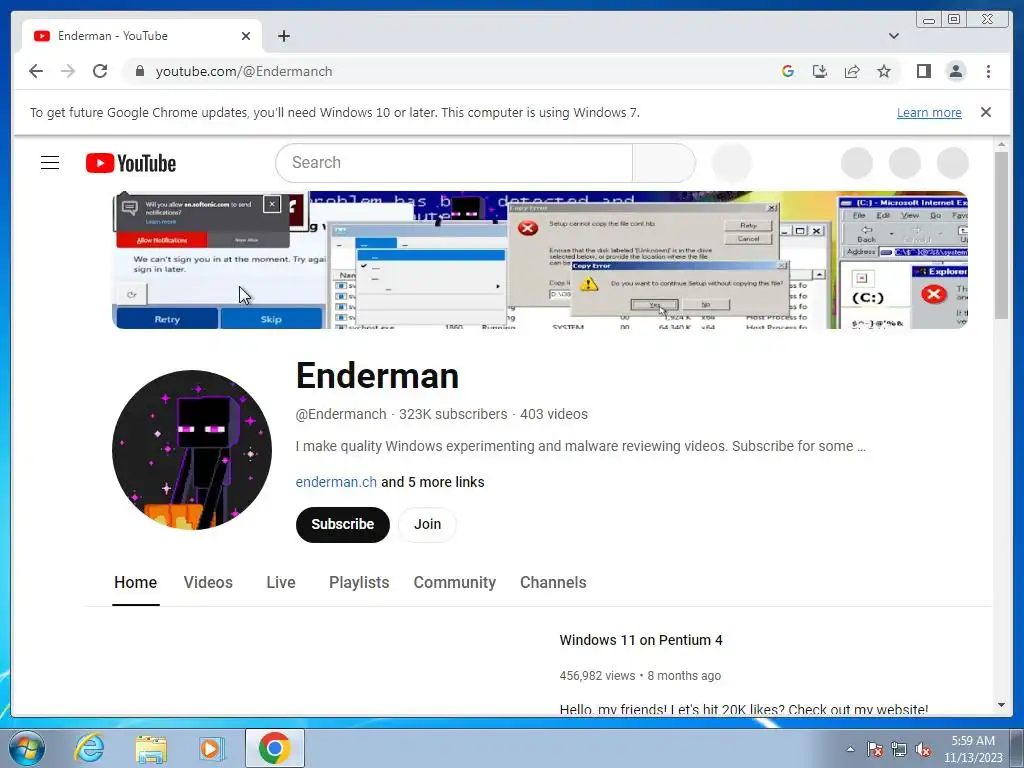Open Chrome three-dot menu
The image size is (1024, 768).
(x=988, y=71)
